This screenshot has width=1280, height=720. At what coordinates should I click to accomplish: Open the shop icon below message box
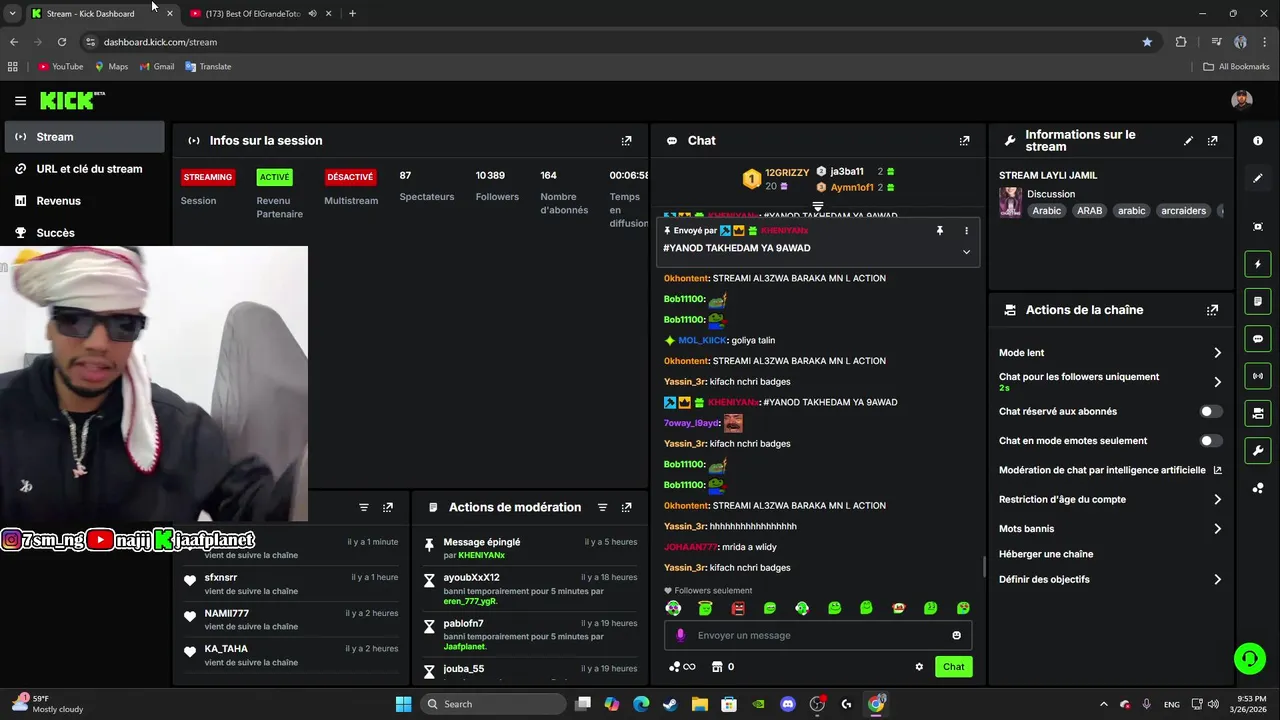[716, 667]
